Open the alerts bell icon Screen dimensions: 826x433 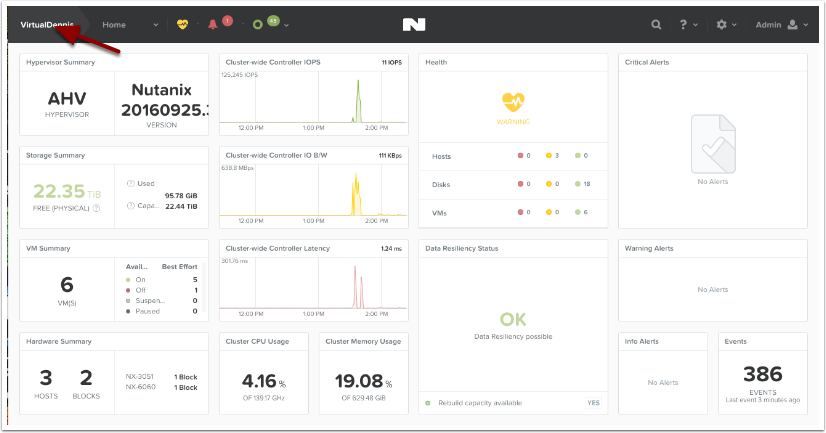pyautogui.click(x=214, y=24)
